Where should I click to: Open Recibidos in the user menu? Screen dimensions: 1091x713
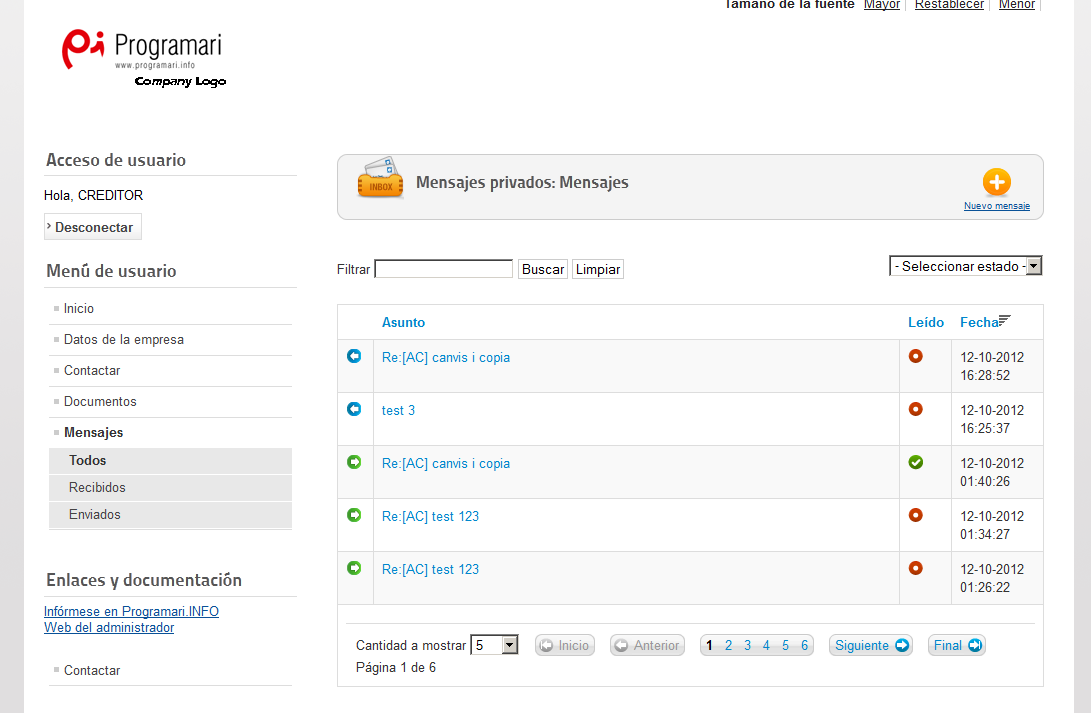97,488
